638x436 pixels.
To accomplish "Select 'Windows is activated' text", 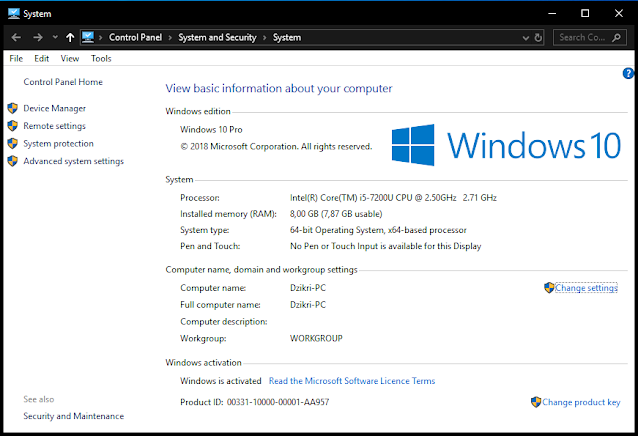I will click(x=221, y=381).
